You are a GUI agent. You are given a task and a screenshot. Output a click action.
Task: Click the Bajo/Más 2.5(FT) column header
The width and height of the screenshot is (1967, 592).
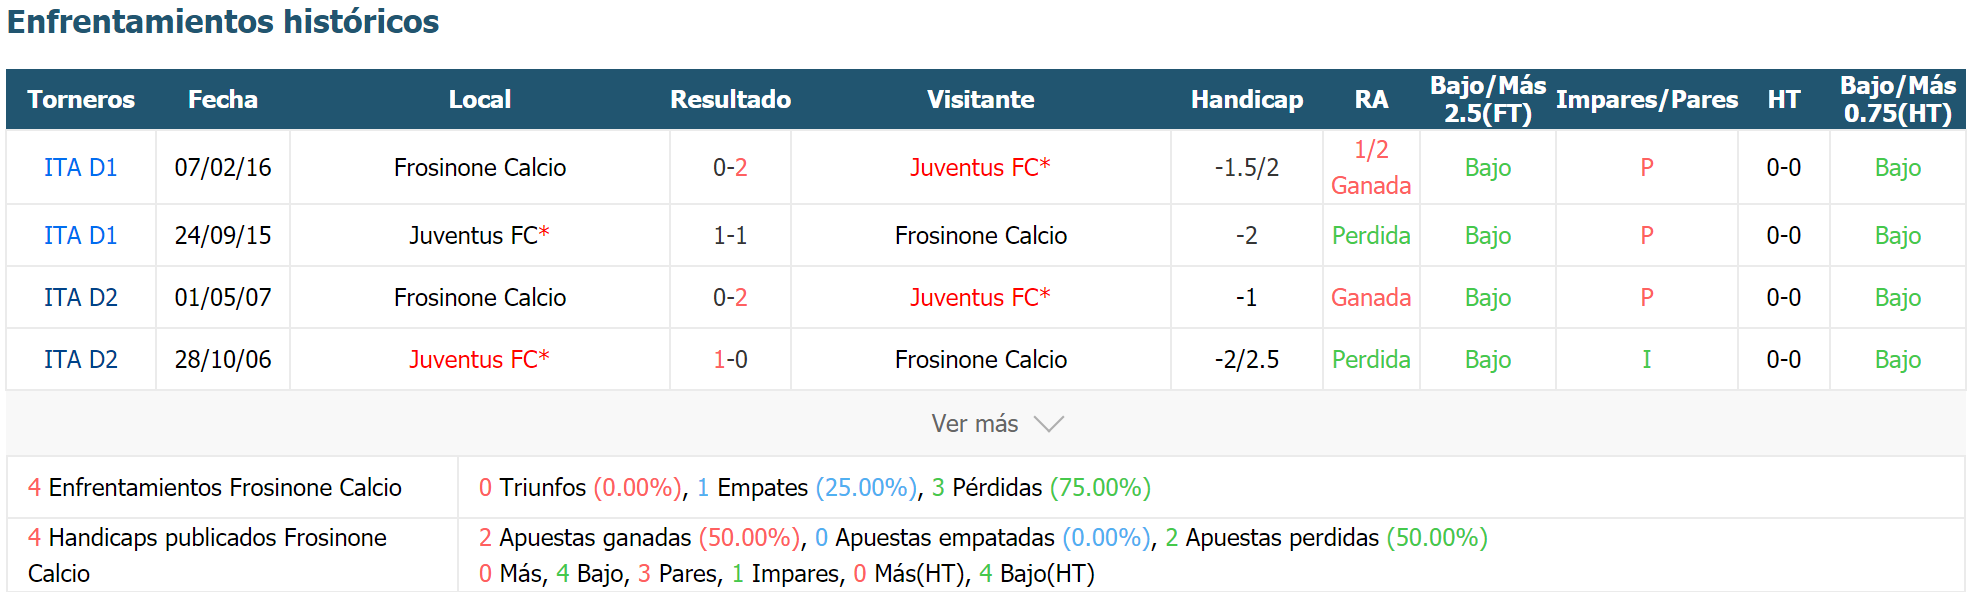pos(1488,99)
